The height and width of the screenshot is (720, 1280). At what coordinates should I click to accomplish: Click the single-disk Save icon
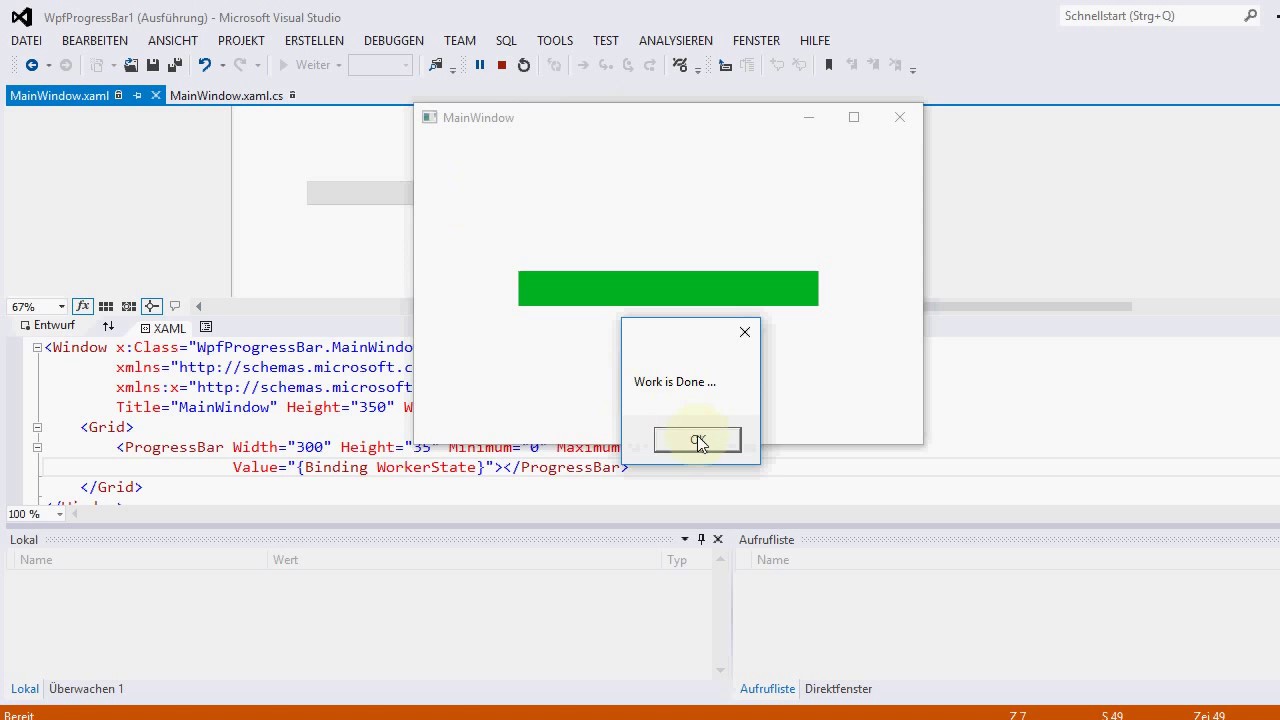(x=153, y=65)
